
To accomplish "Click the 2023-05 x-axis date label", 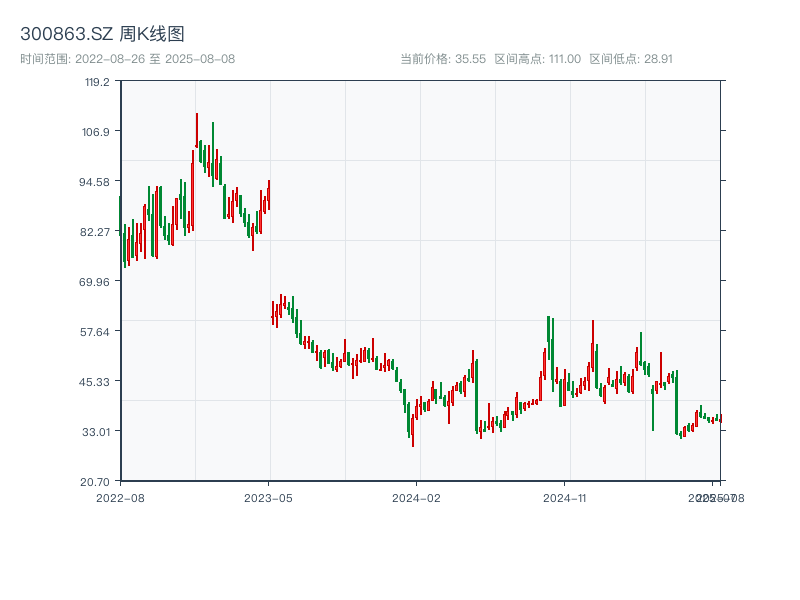I will point(269,497).
